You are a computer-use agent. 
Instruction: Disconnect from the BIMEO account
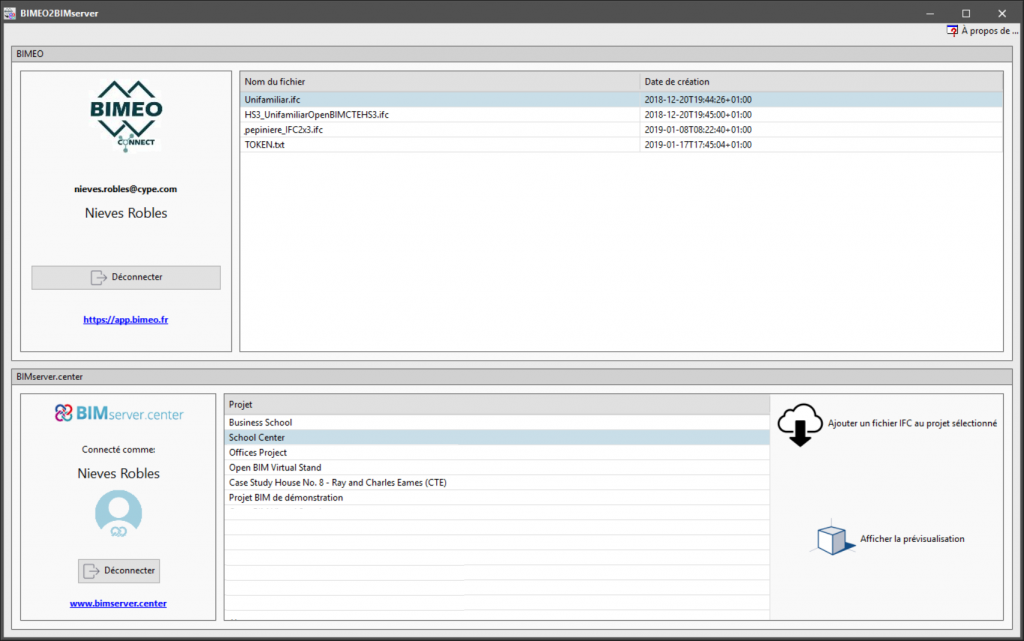point(126,277)
